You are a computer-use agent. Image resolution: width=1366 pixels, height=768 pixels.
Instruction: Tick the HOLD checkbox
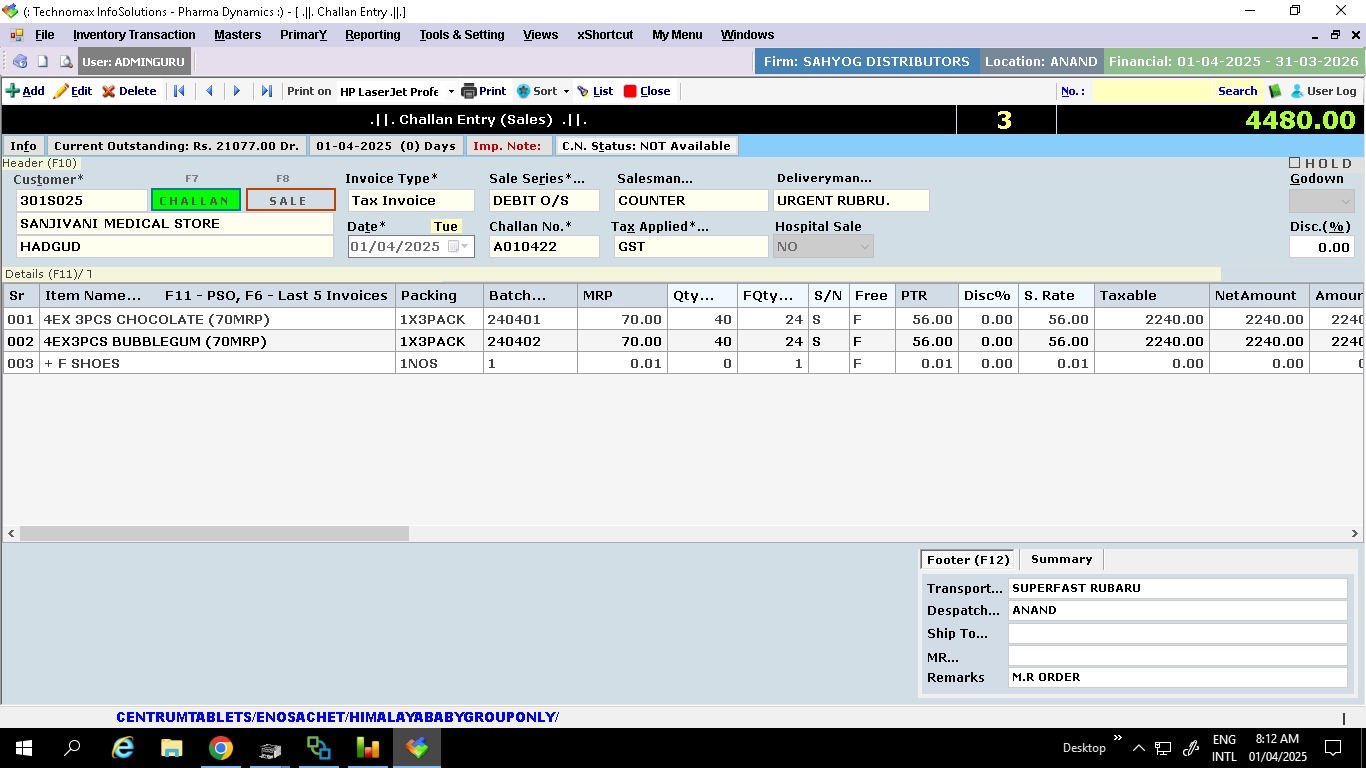(1295, 163)
